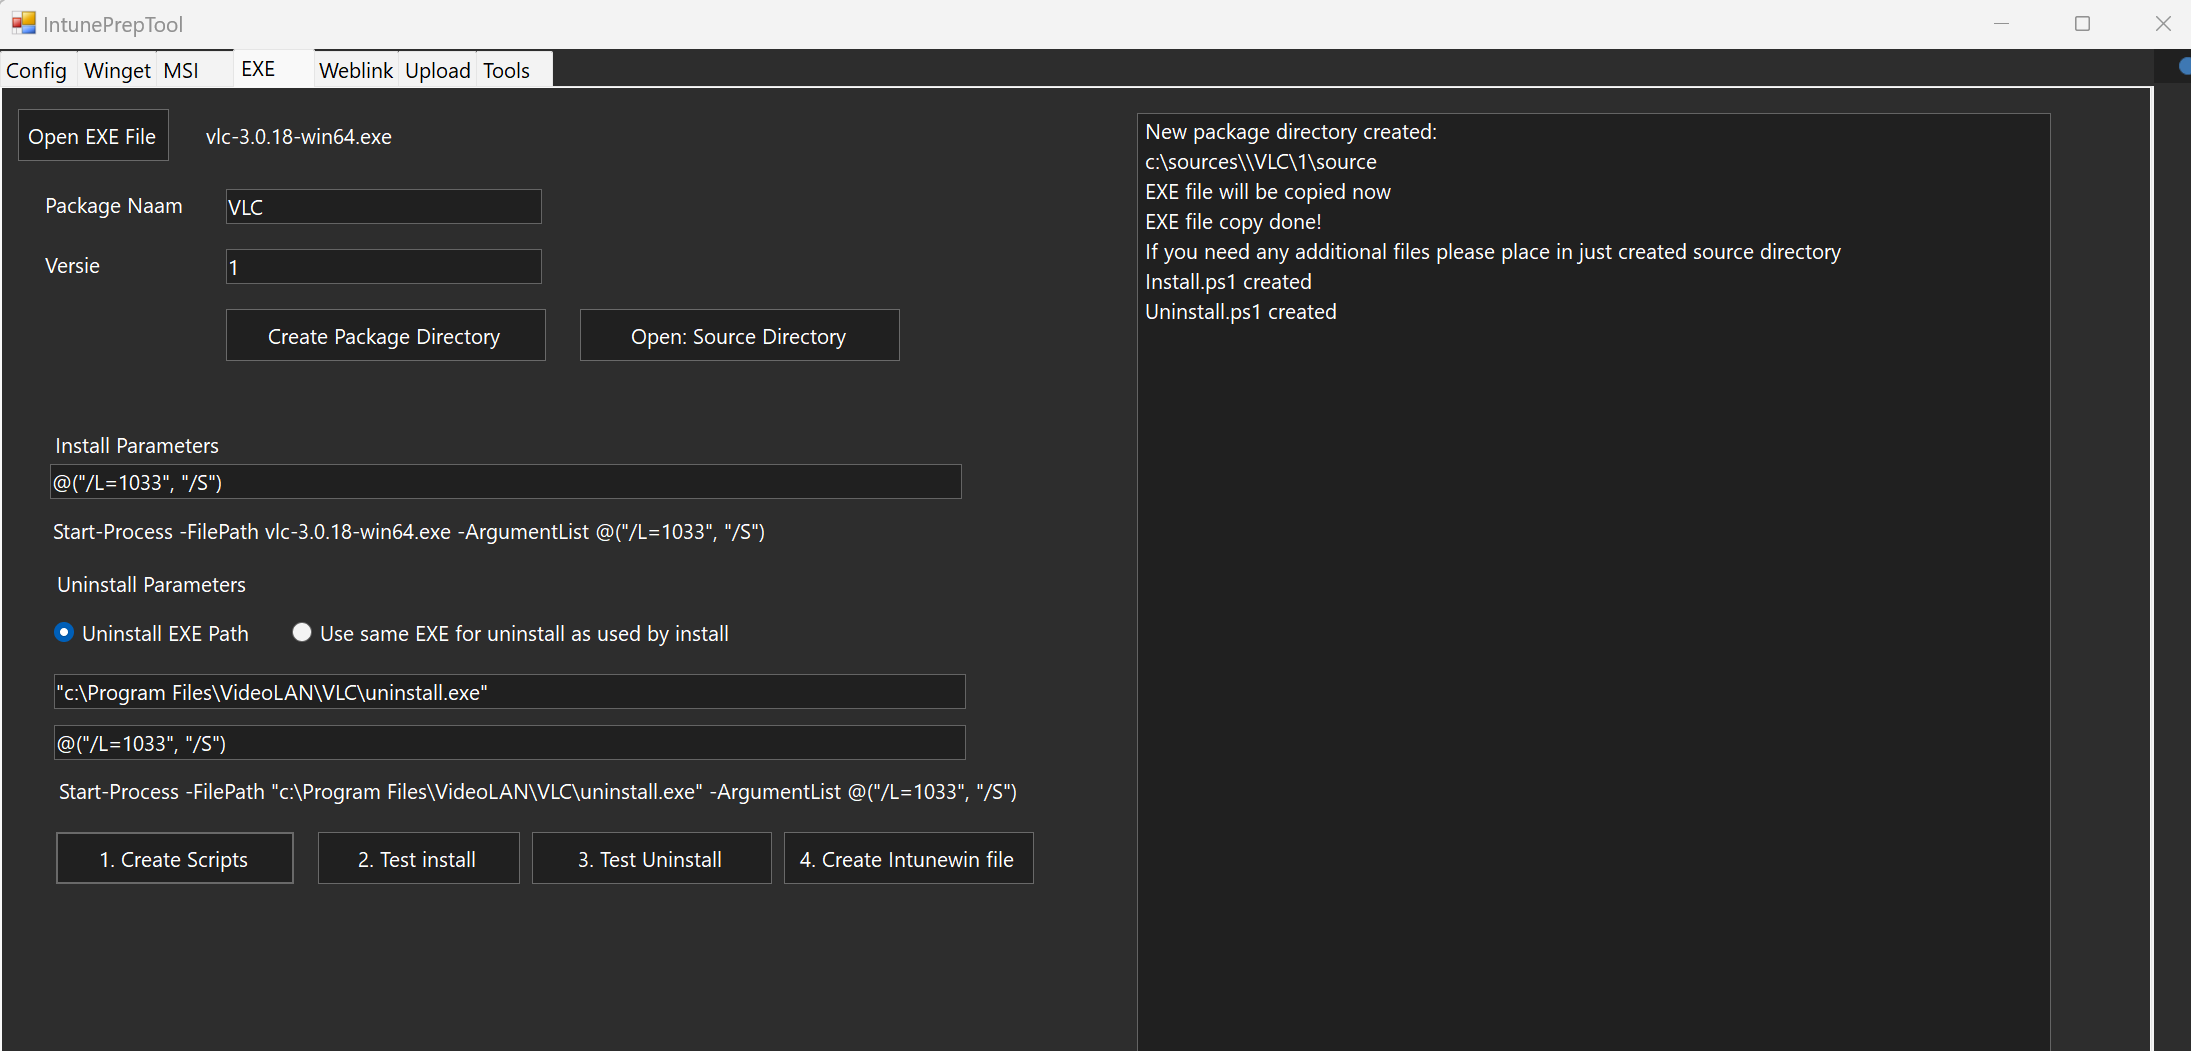The image size is (2191, 1051).
Task: Click the uninstall arguments input field
Action: [x=510, y=743]
